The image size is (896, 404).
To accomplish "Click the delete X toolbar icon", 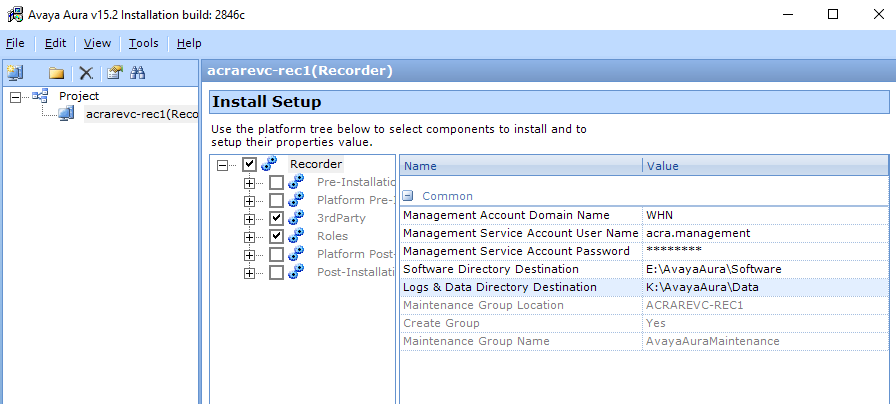I will [x=86, y=73].
